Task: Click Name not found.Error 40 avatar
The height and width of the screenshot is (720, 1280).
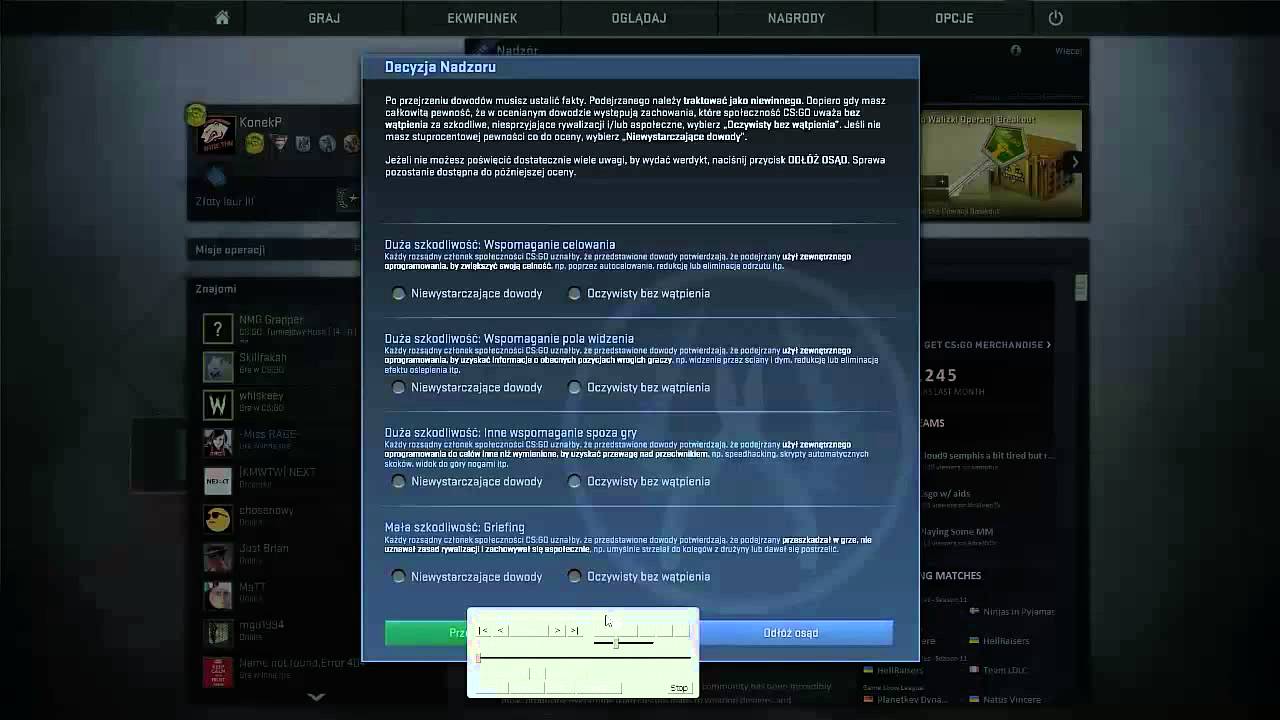Action: [x=218, y=671]
